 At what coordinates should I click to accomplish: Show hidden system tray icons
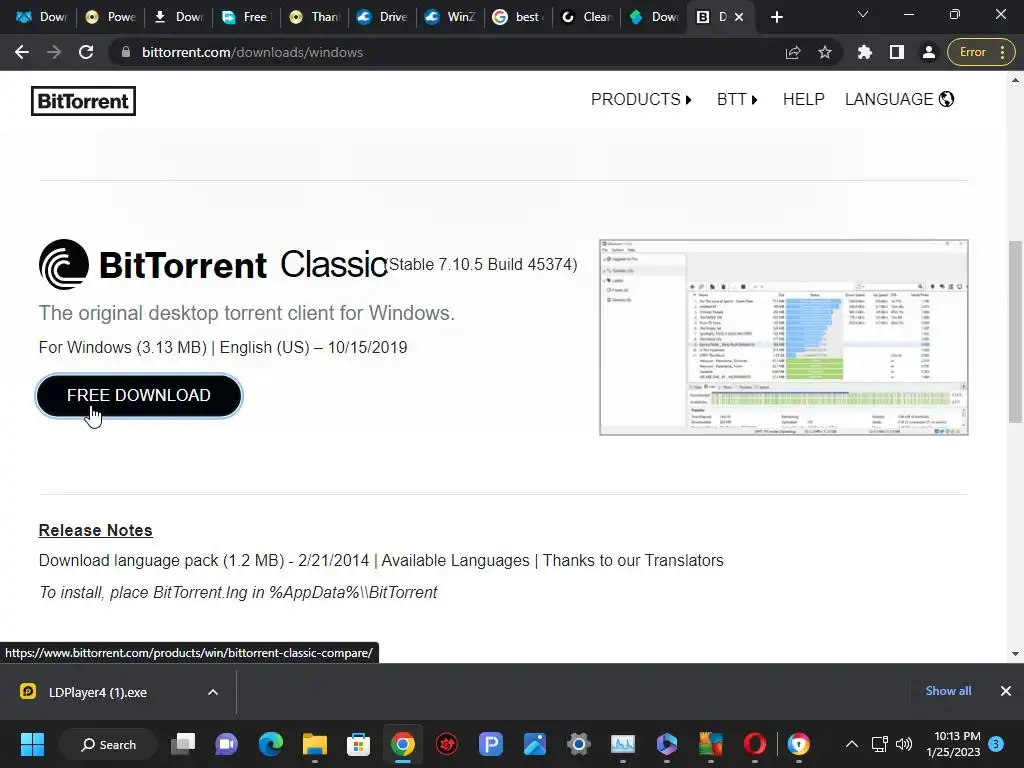852,744
